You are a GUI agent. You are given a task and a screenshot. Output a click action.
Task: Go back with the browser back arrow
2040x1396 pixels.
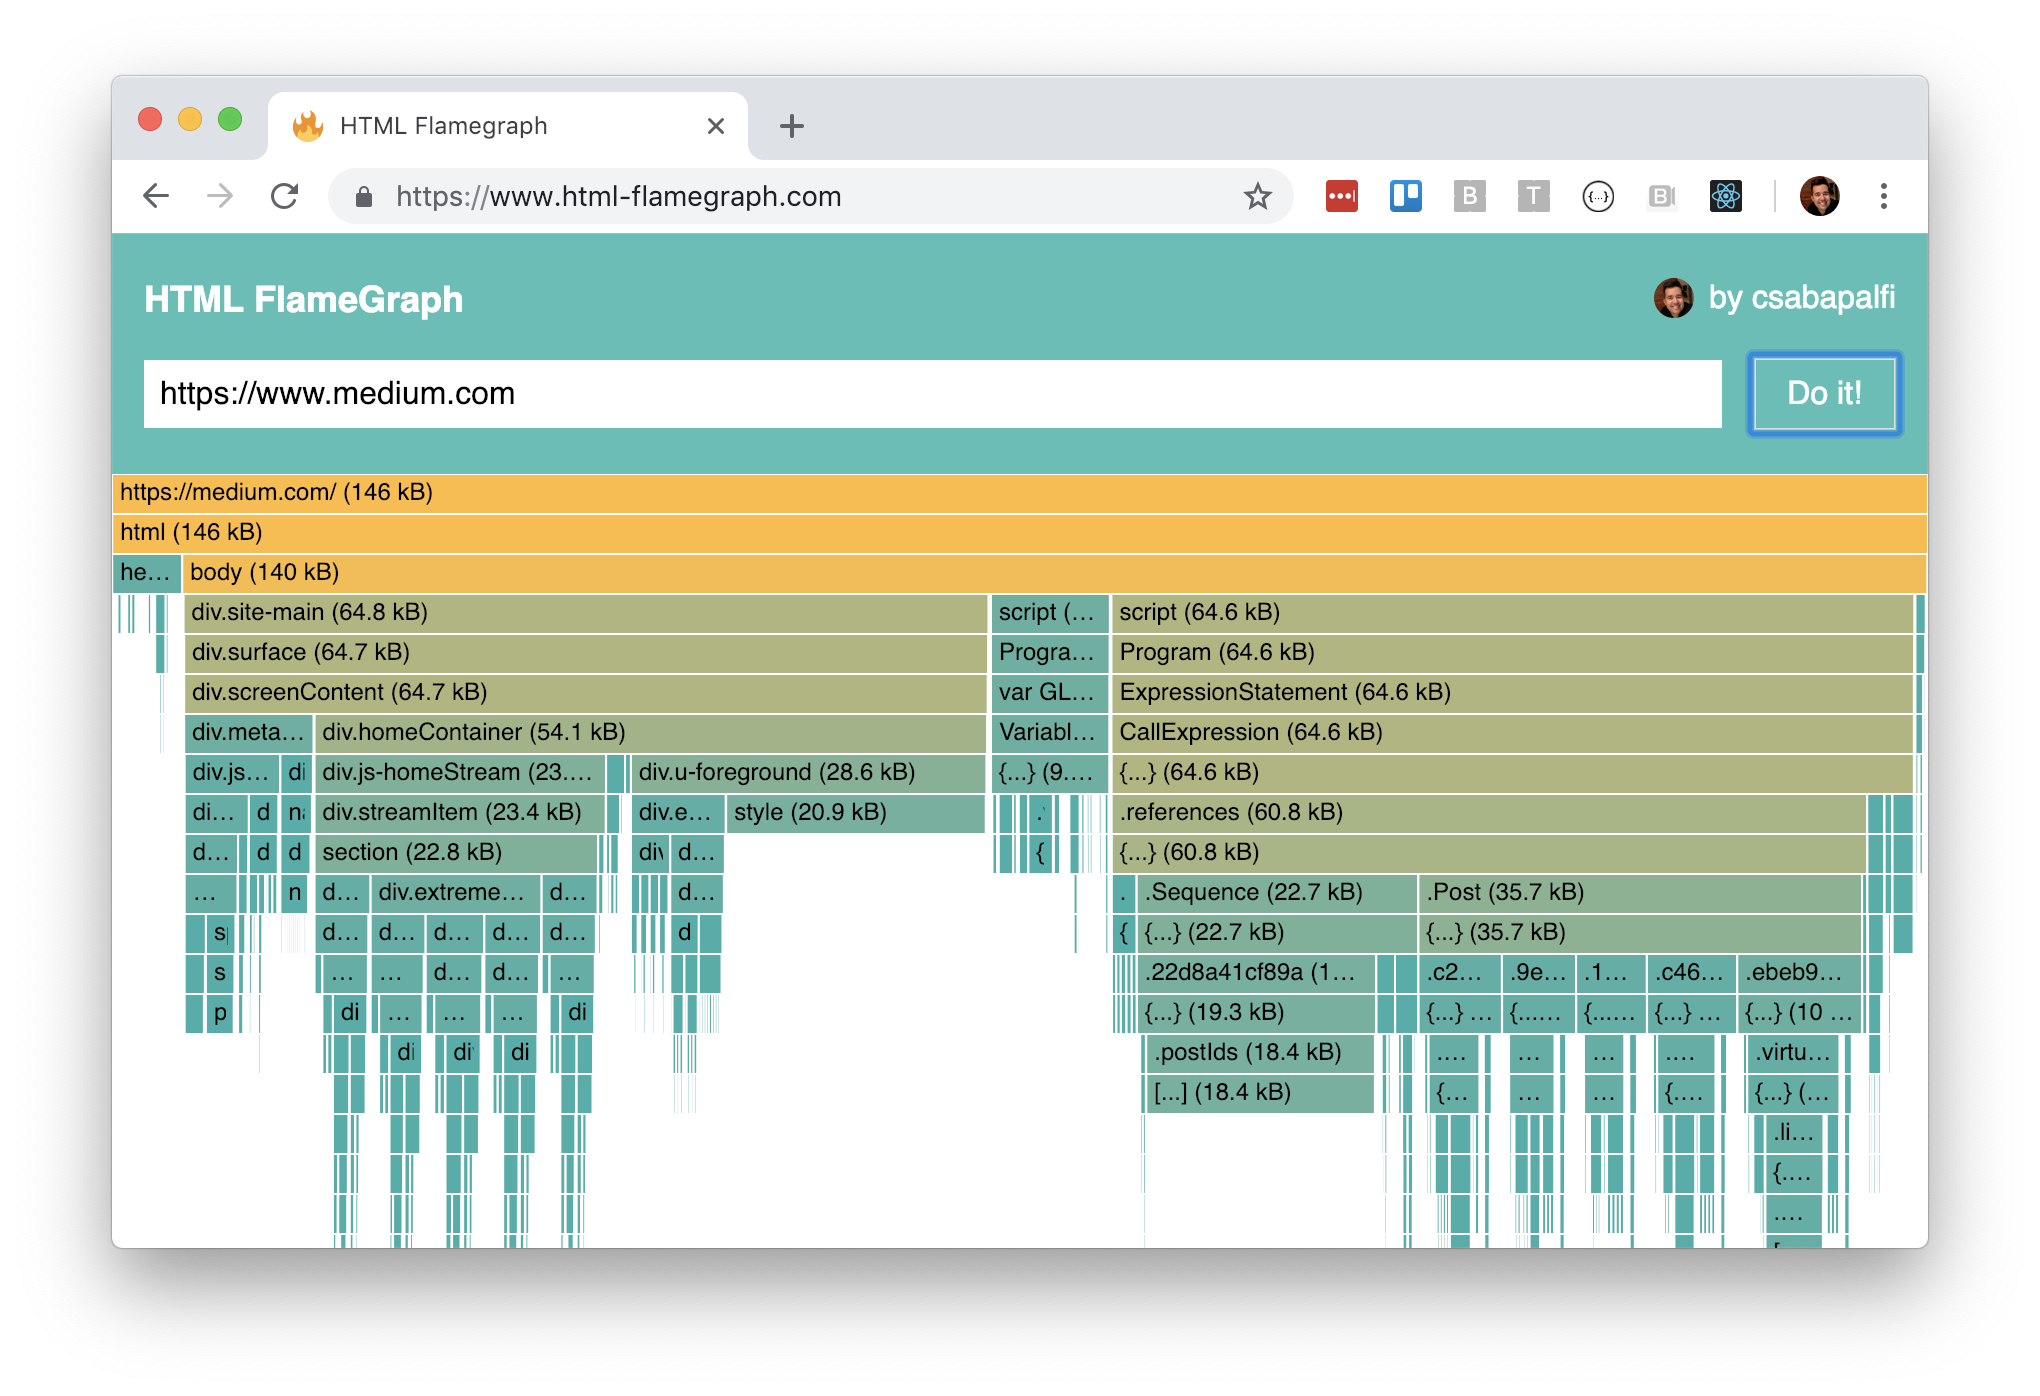[156, 196]
